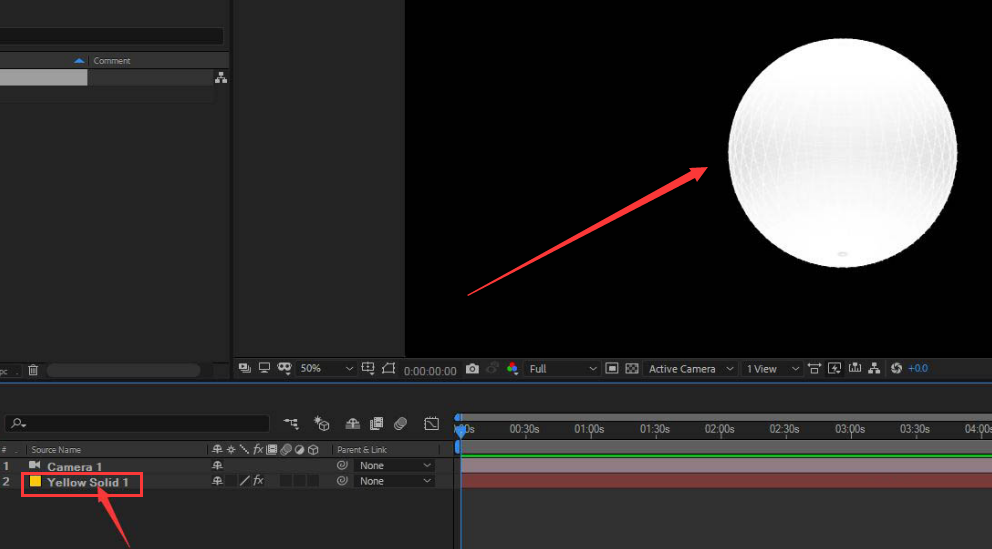The width and height of the screenshot is (992, 549).
Task: Toggle the effects fx switch on Yellow Solid 1
Action: click(257, 481)
